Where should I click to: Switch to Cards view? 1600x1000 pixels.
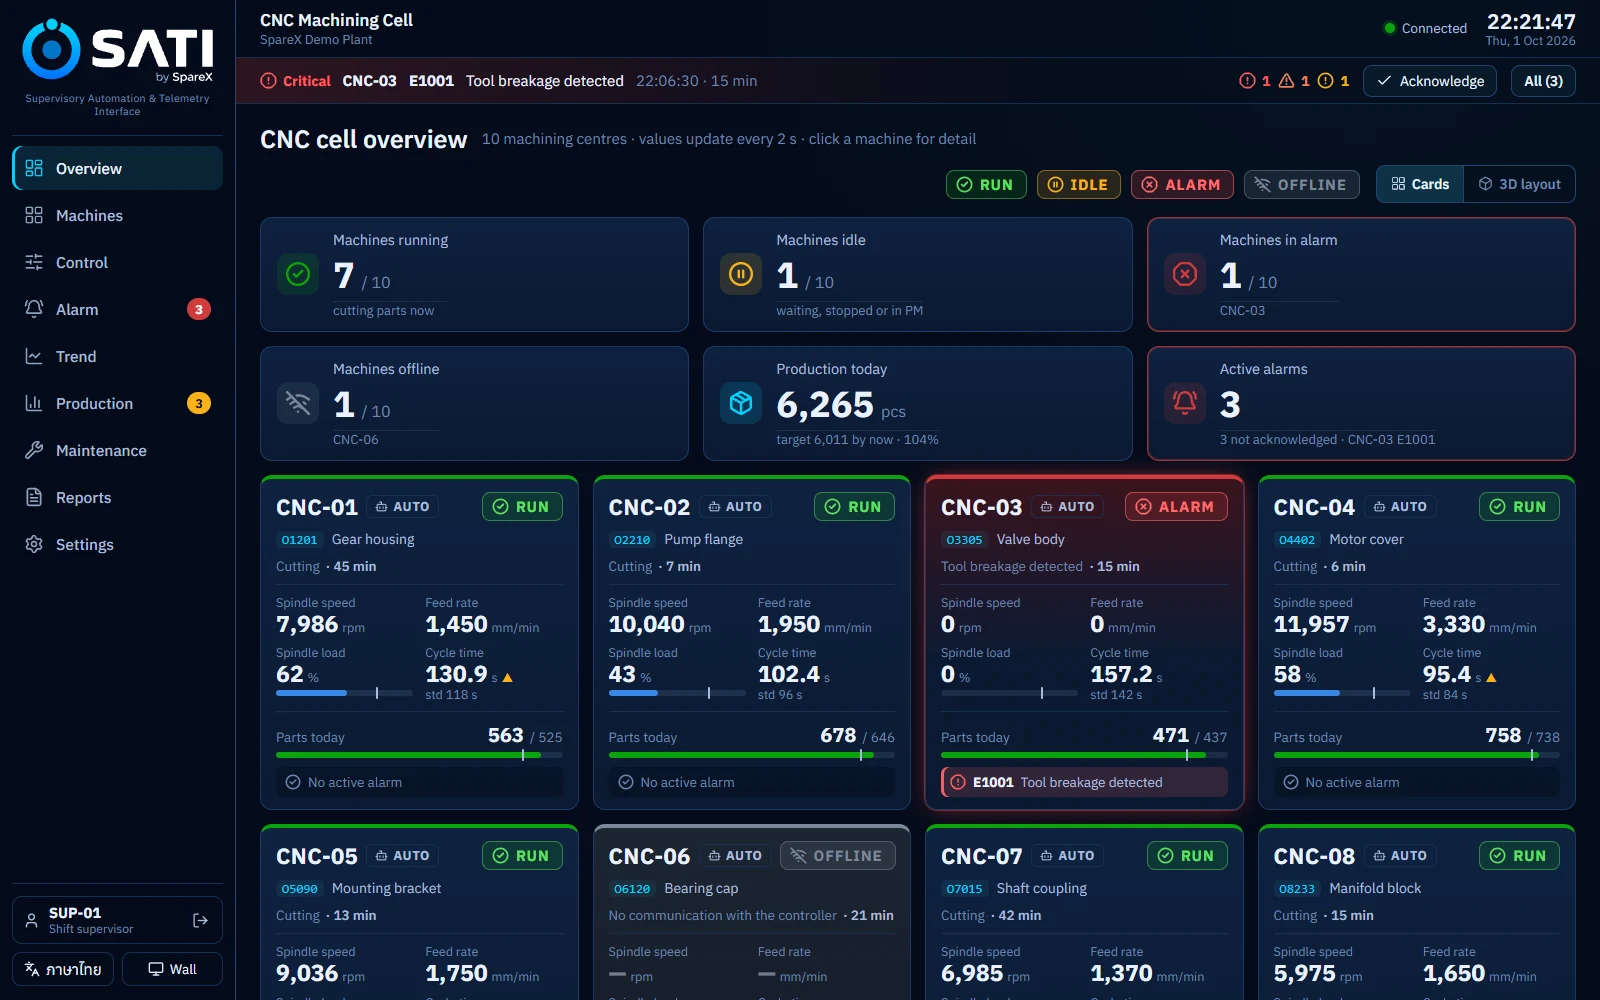tap(1420, 184)
